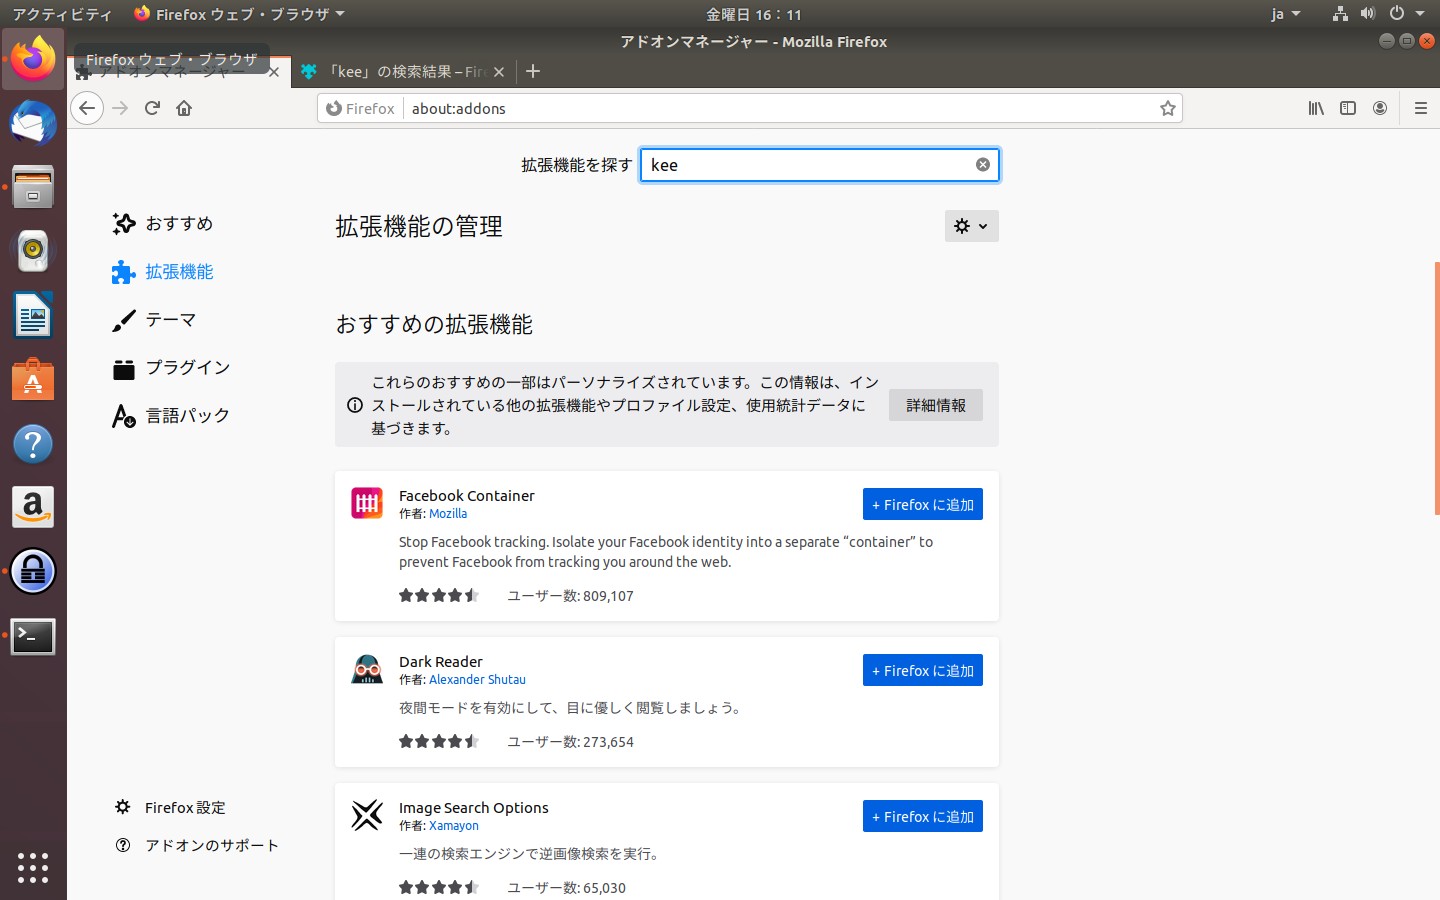1440x900 pixels.
Task: Bookmark this page with the star icon
Action: [x=1167, y=108]
